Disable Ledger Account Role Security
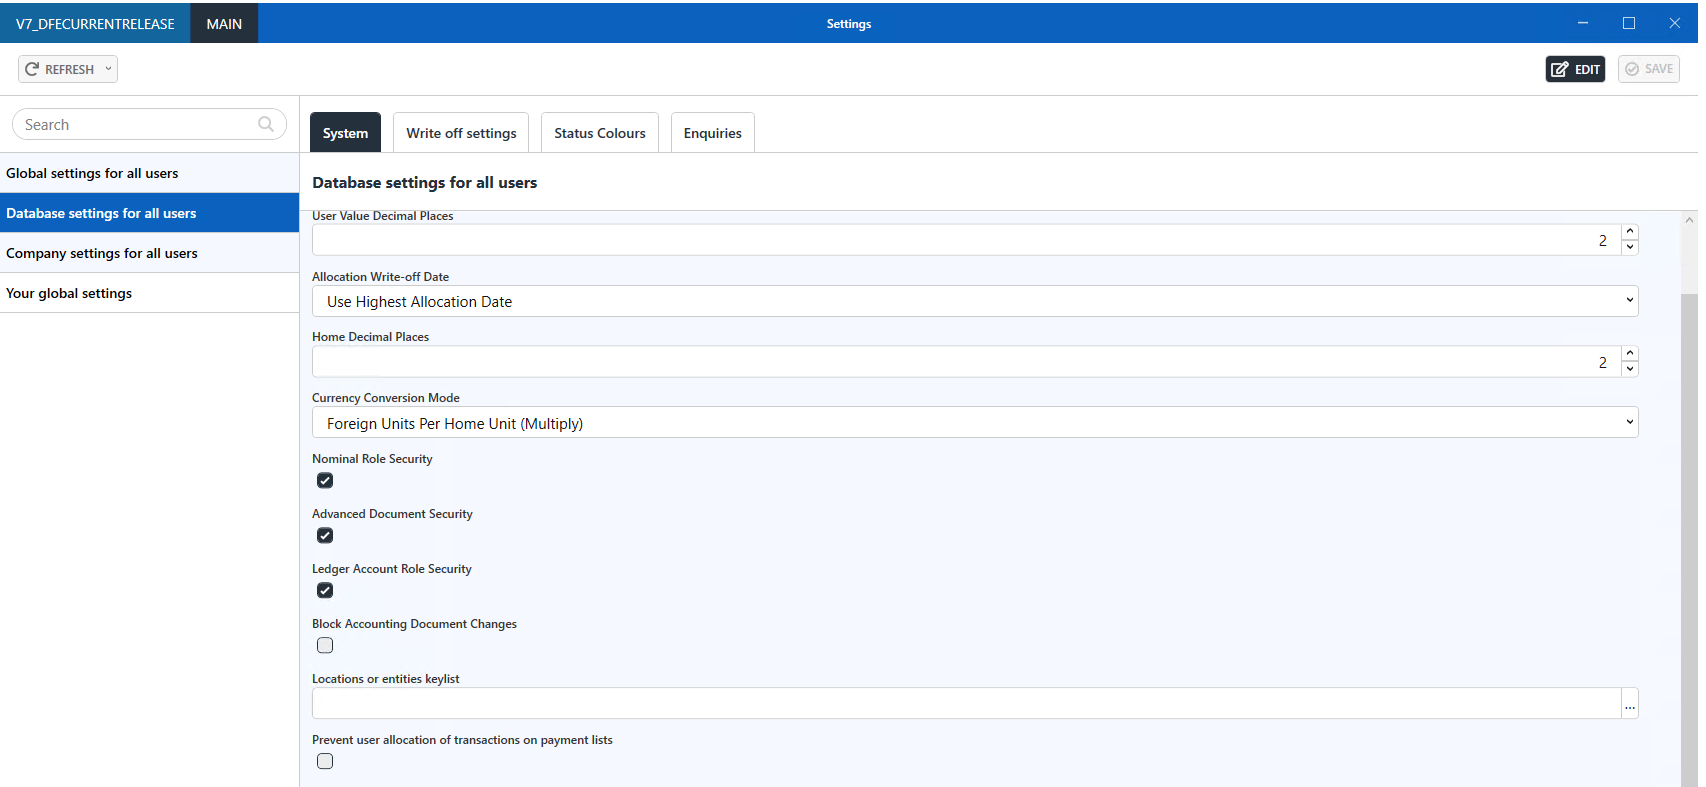 [x=325, y=591]
